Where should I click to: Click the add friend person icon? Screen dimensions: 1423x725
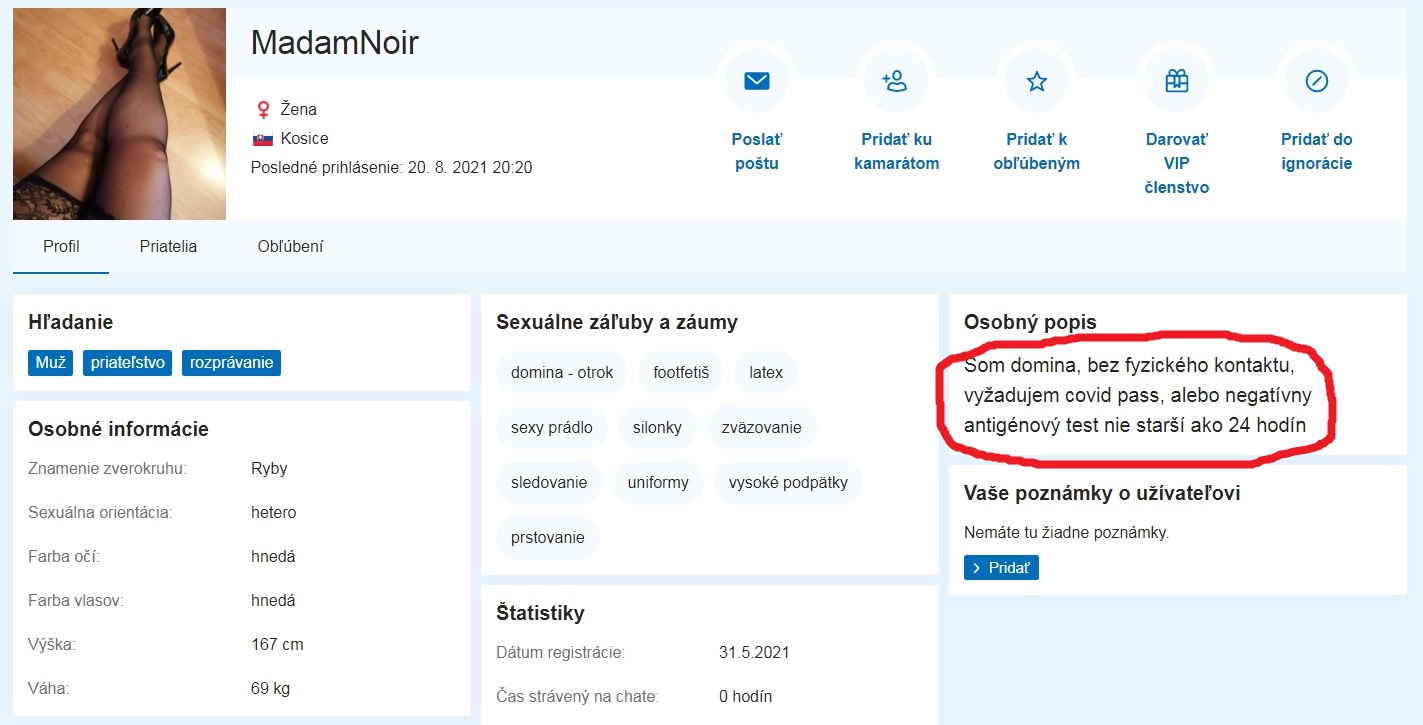pyautogui.click(x=896, y=81)
